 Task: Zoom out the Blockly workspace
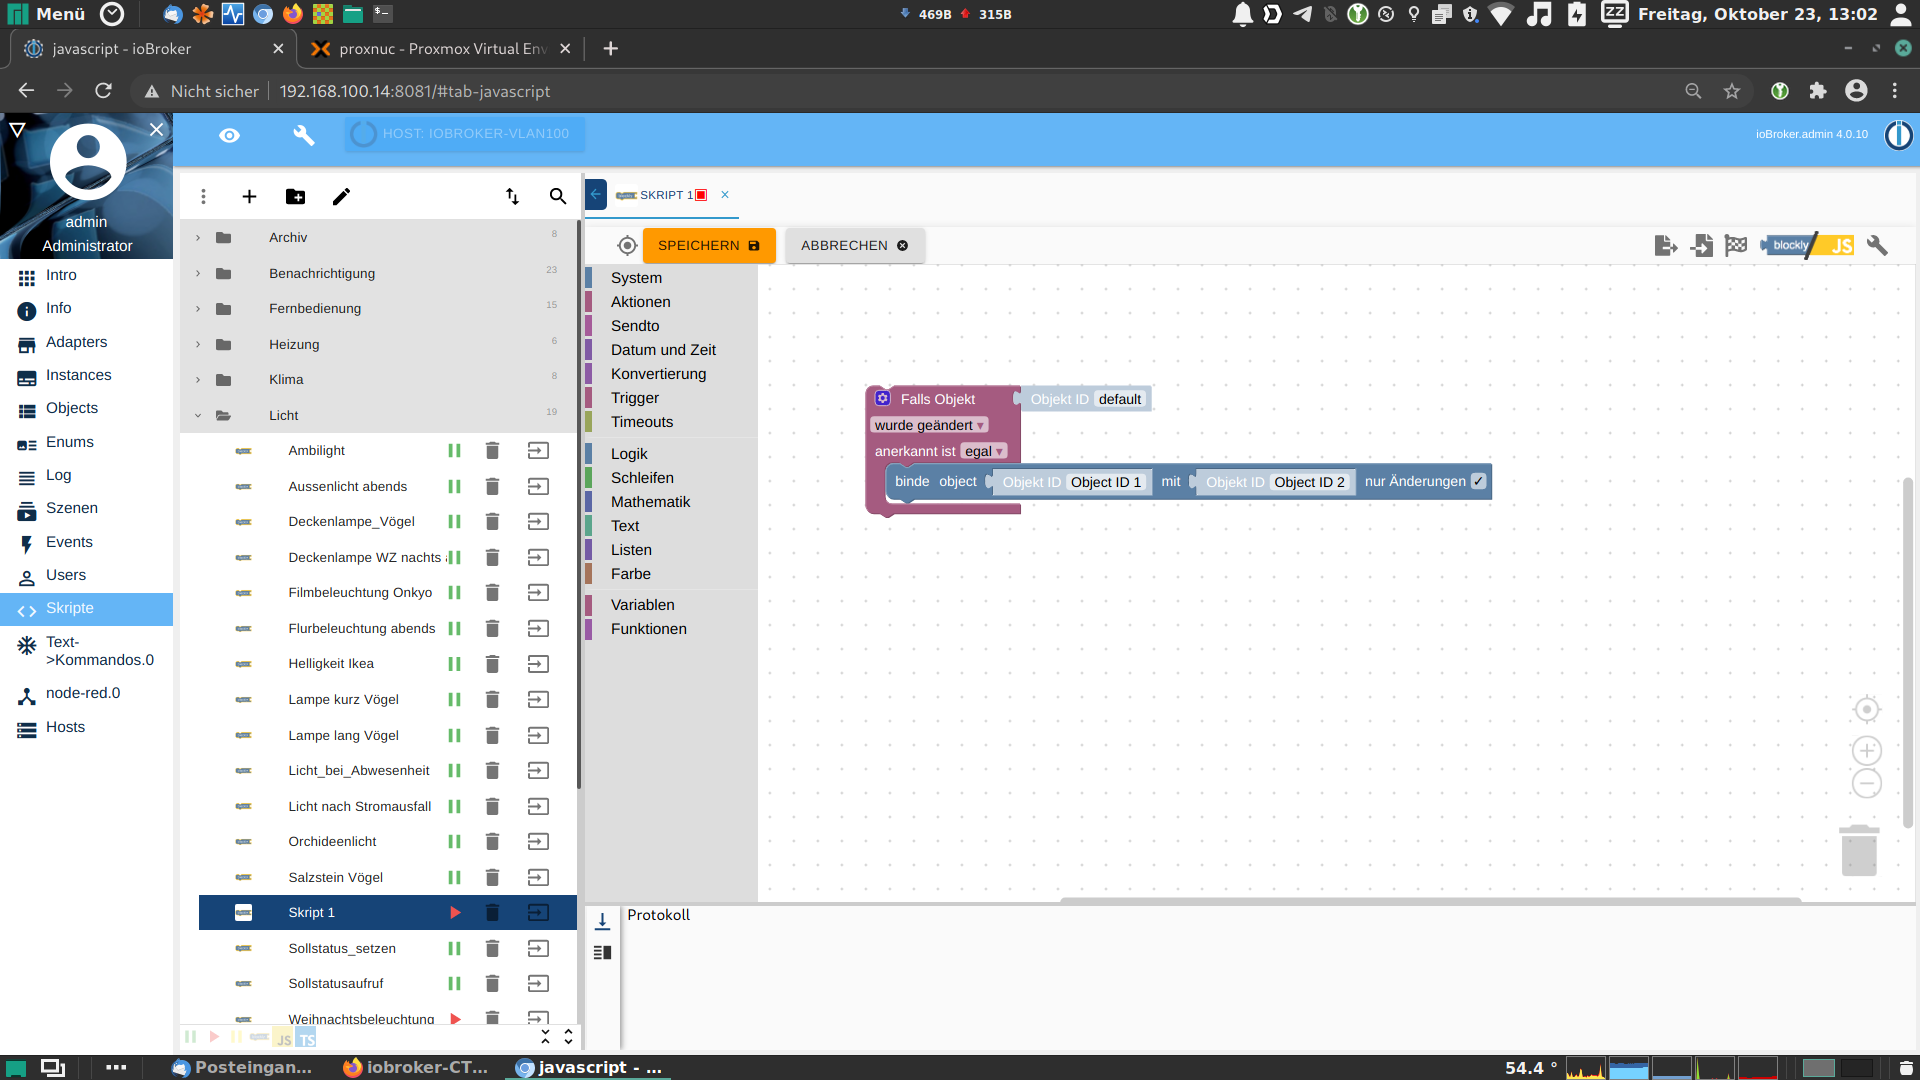point(1866,784)
